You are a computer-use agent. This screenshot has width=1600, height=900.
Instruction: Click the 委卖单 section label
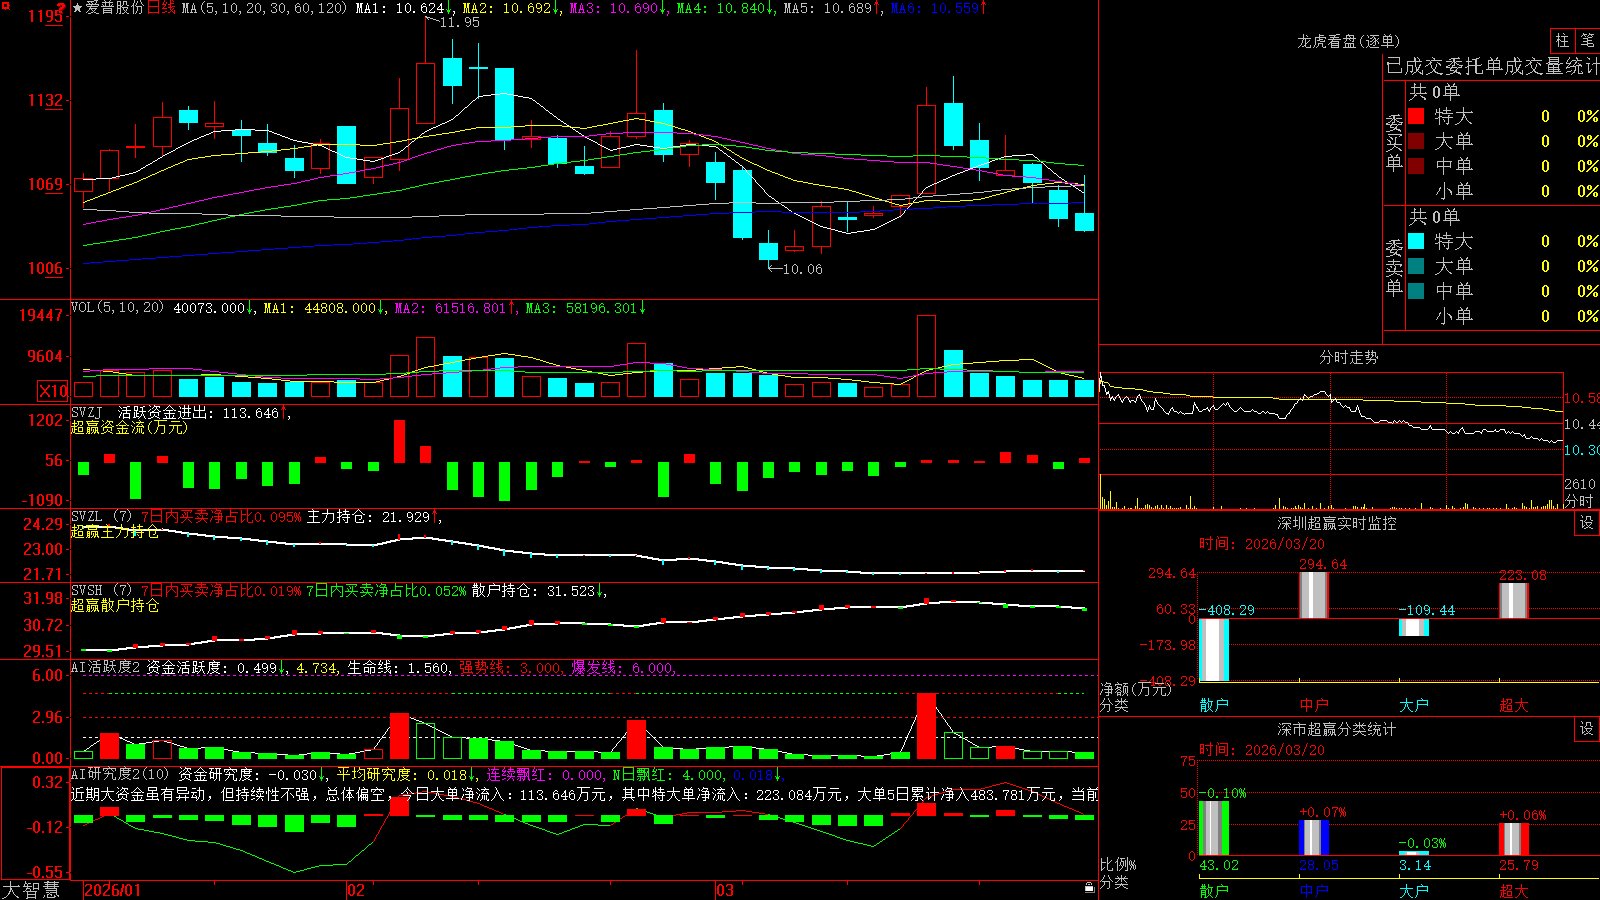pos(1394,268)
